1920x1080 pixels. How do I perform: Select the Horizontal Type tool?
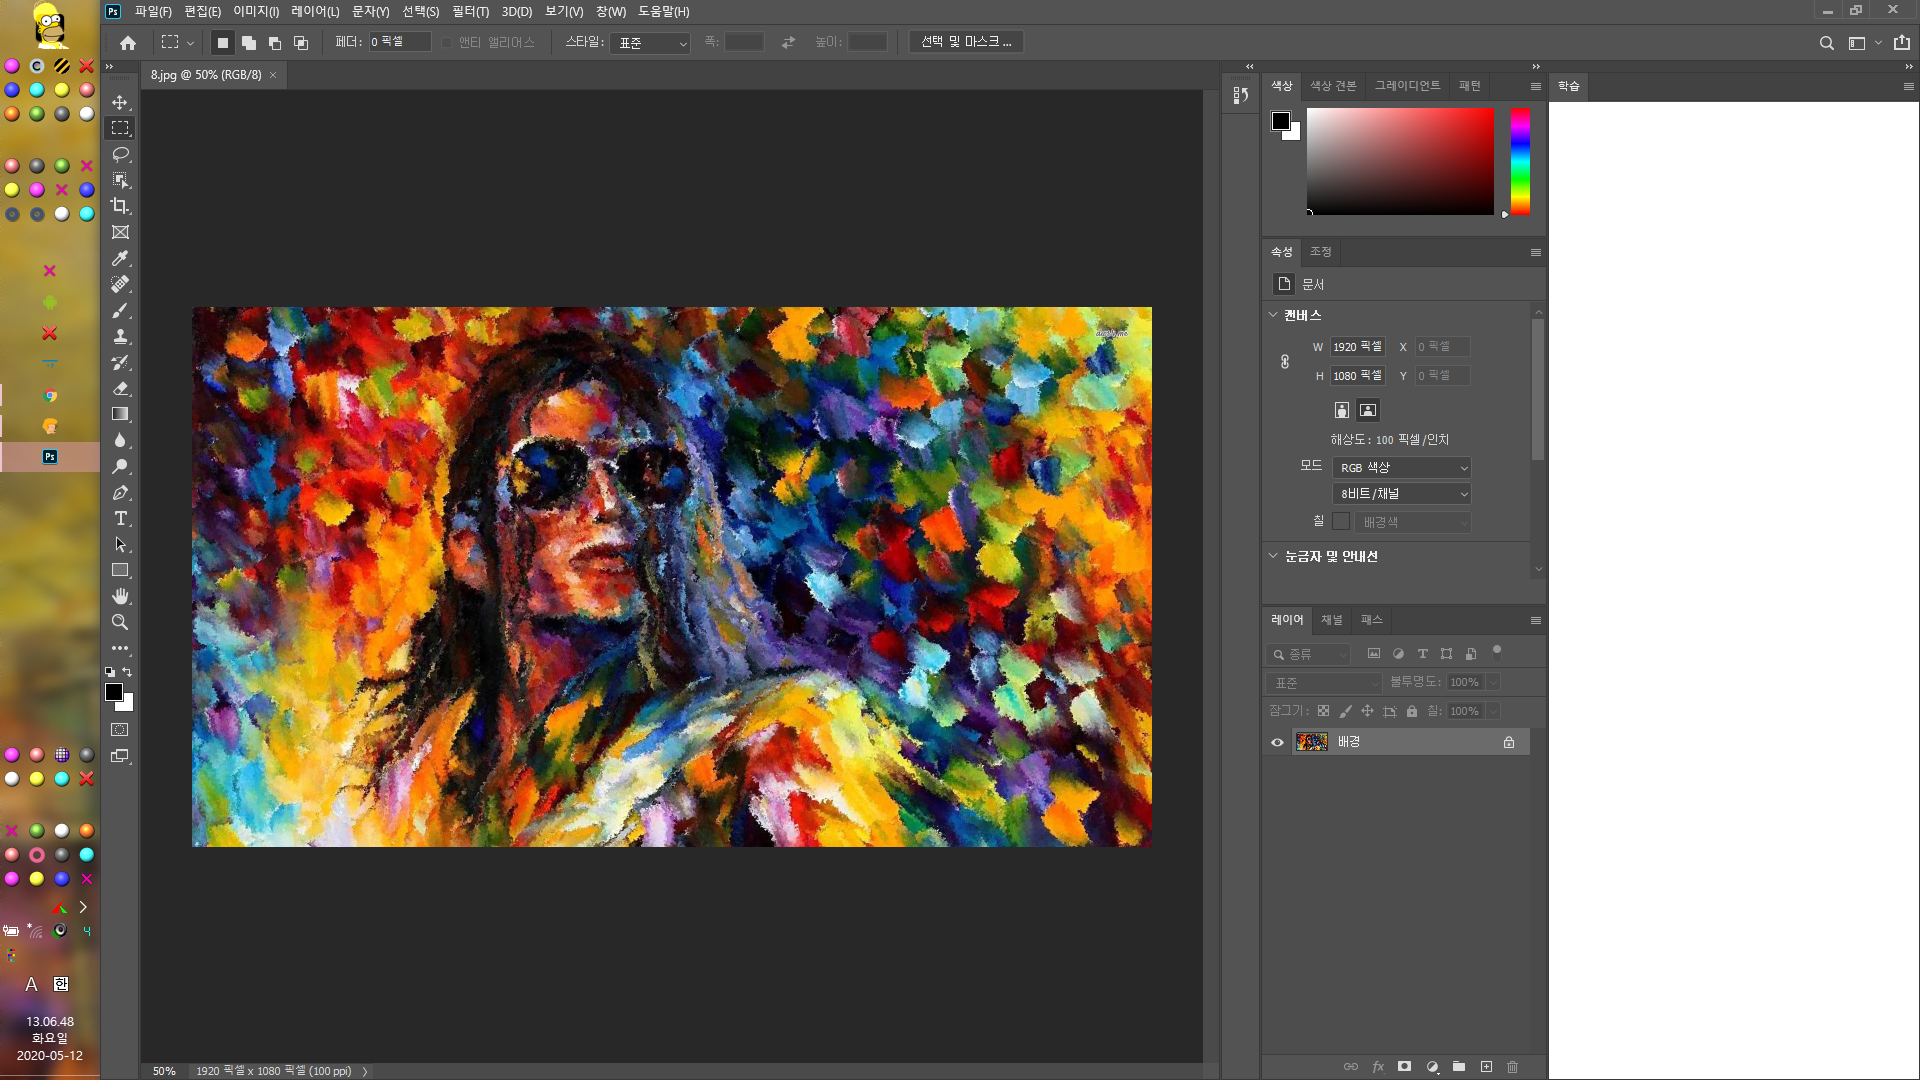[x=120, y=518]
